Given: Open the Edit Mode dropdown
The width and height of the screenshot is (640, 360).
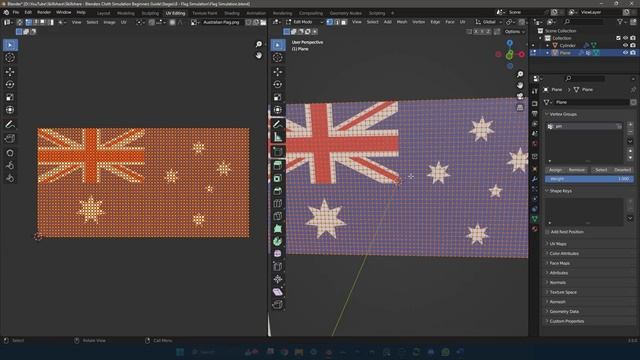Looking at the screenshot, I should click(x=304, y=22).
